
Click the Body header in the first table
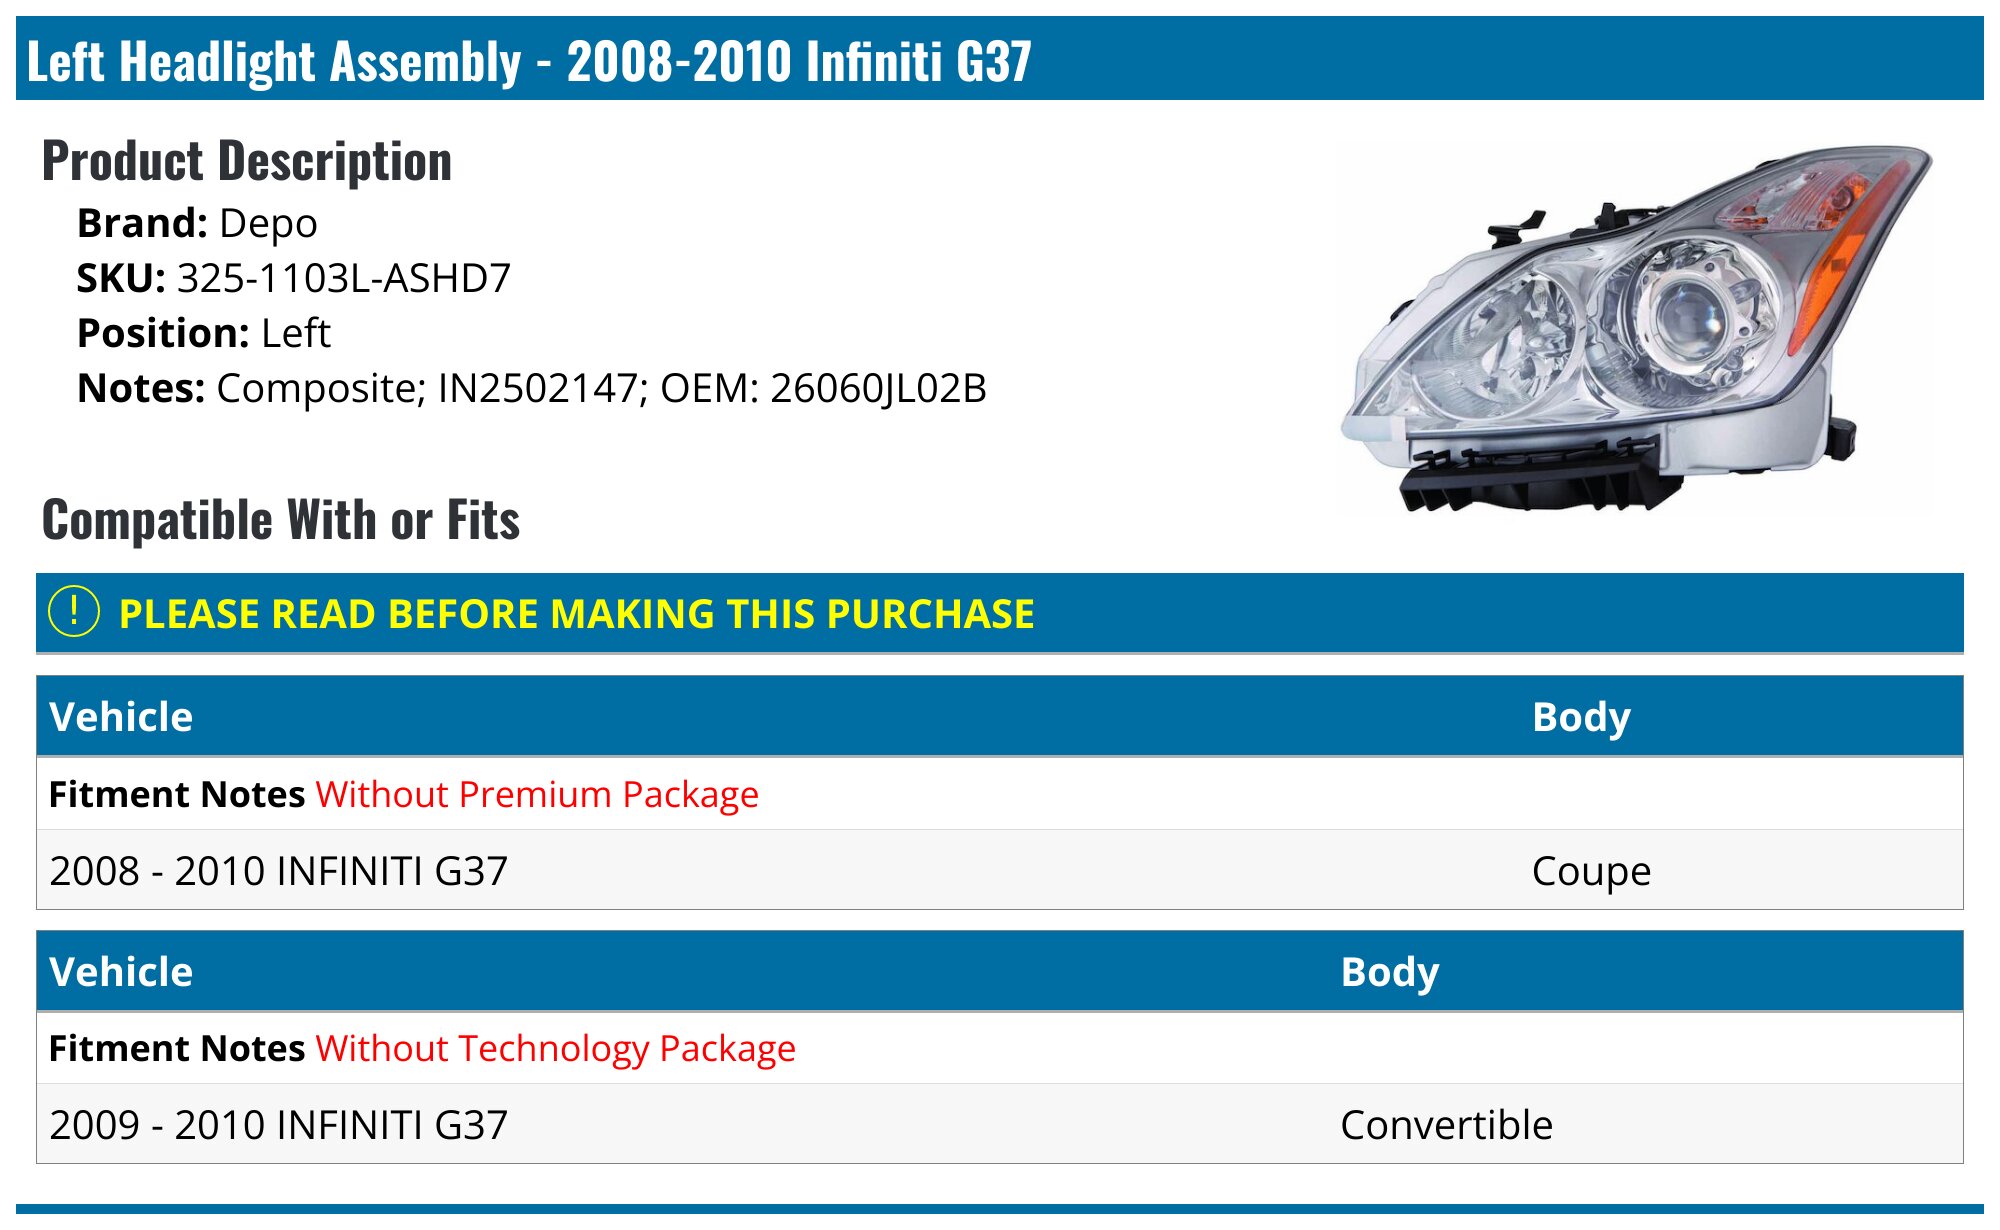point(1582,717)
